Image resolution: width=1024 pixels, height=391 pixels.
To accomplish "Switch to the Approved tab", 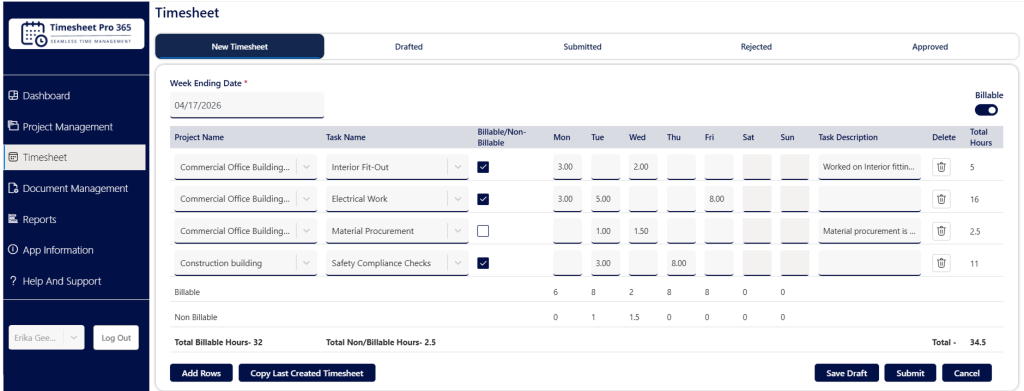I will [930, 47].
